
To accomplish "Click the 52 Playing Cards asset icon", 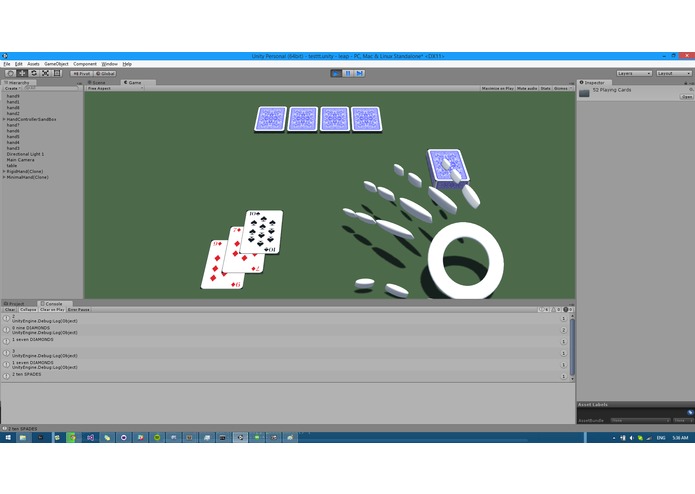I will [584, 93].
